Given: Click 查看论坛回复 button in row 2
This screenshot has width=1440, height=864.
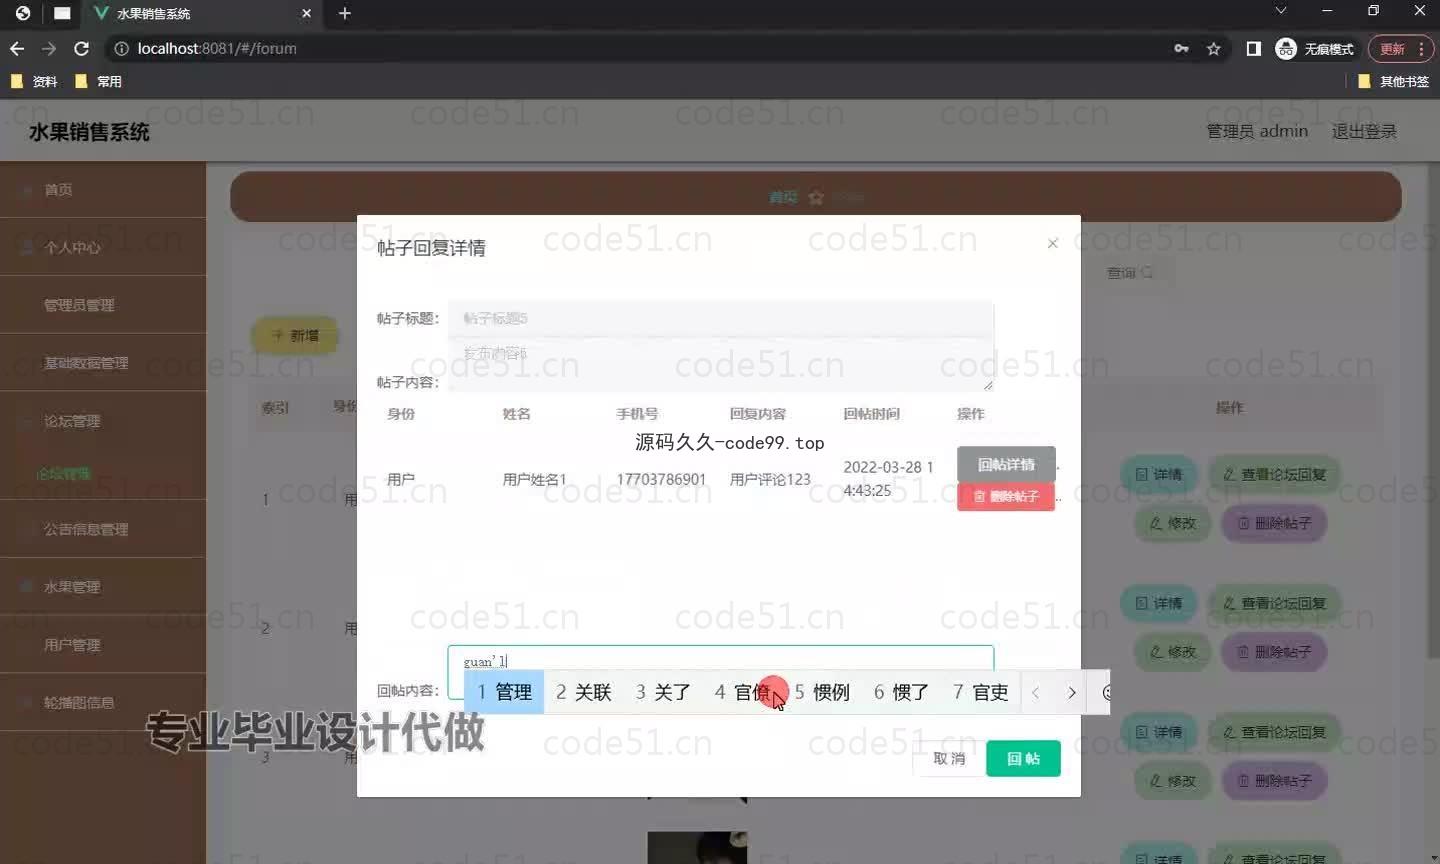Looking at the screenshot, I should pyautogui.click(x=1275, y=603).
